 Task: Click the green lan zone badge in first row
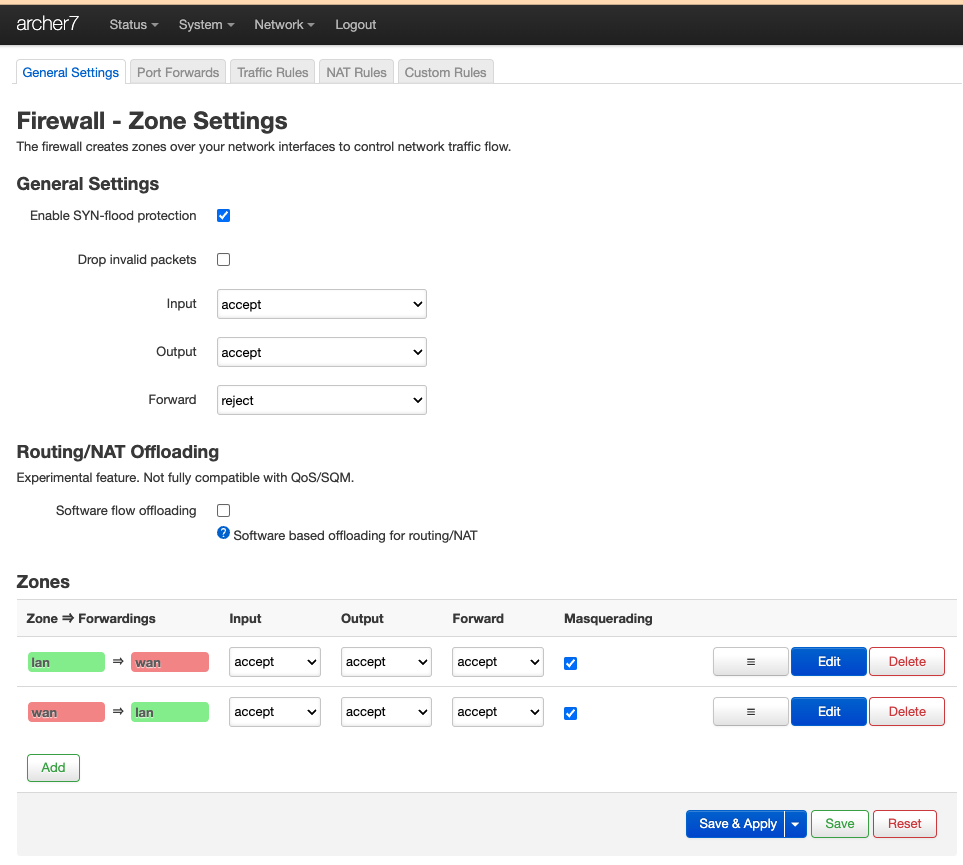(x=66, y=662)
